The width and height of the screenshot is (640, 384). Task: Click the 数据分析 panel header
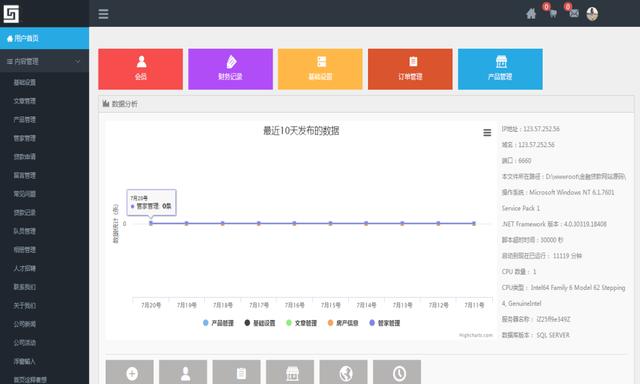[x=366, y=104]
